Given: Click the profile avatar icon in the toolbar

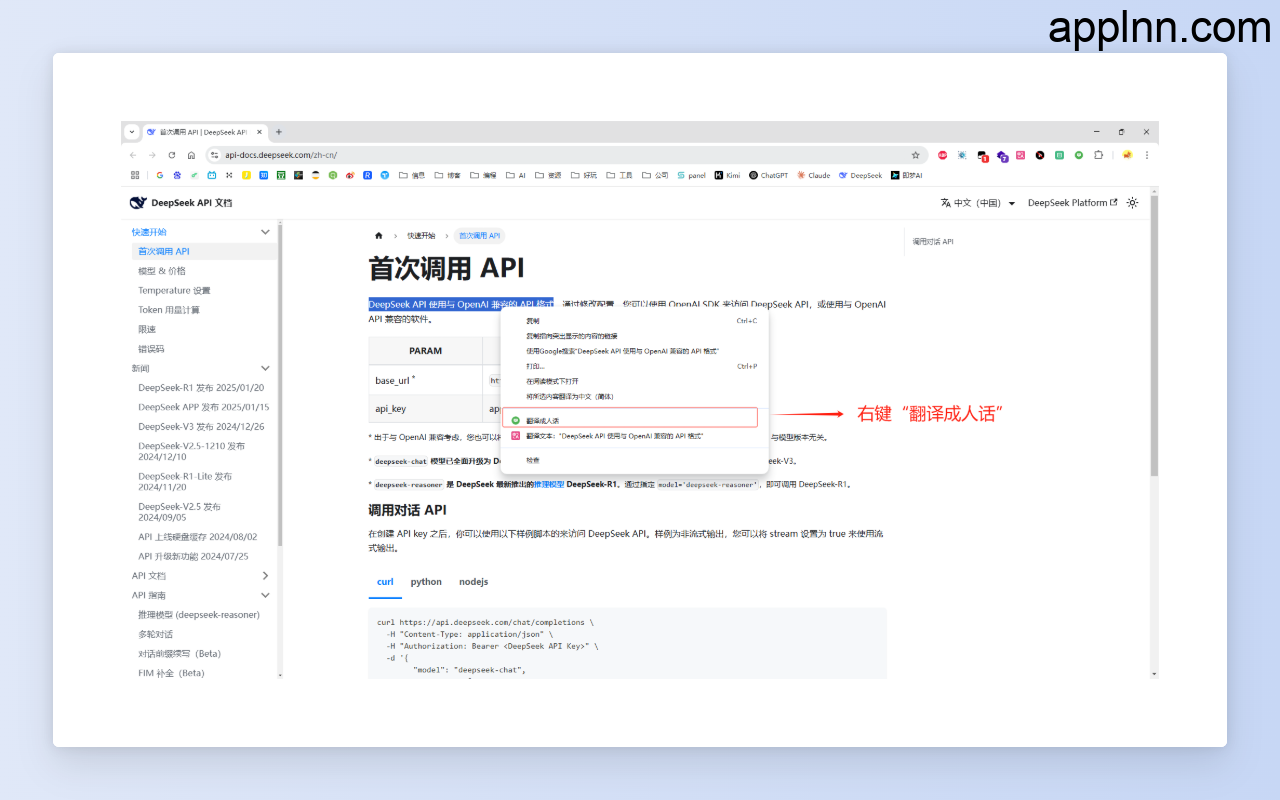Looking at the screenshot, I should click(1128, 155).
